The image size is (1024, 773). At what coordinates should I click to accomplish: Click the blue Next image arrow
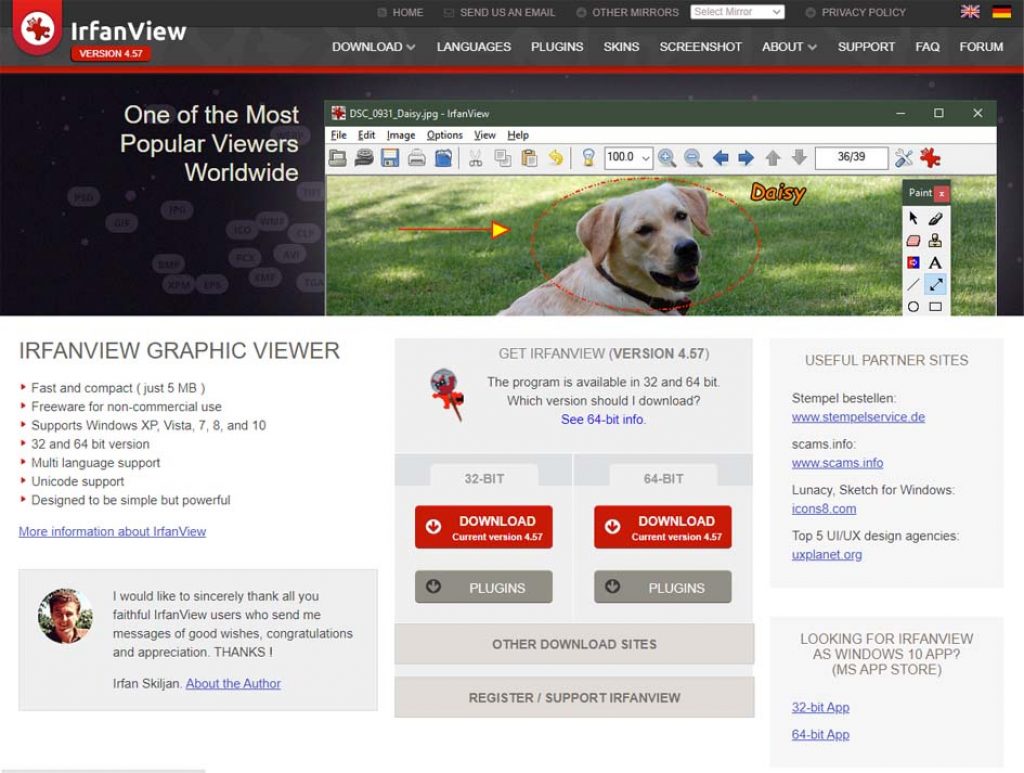746,158
